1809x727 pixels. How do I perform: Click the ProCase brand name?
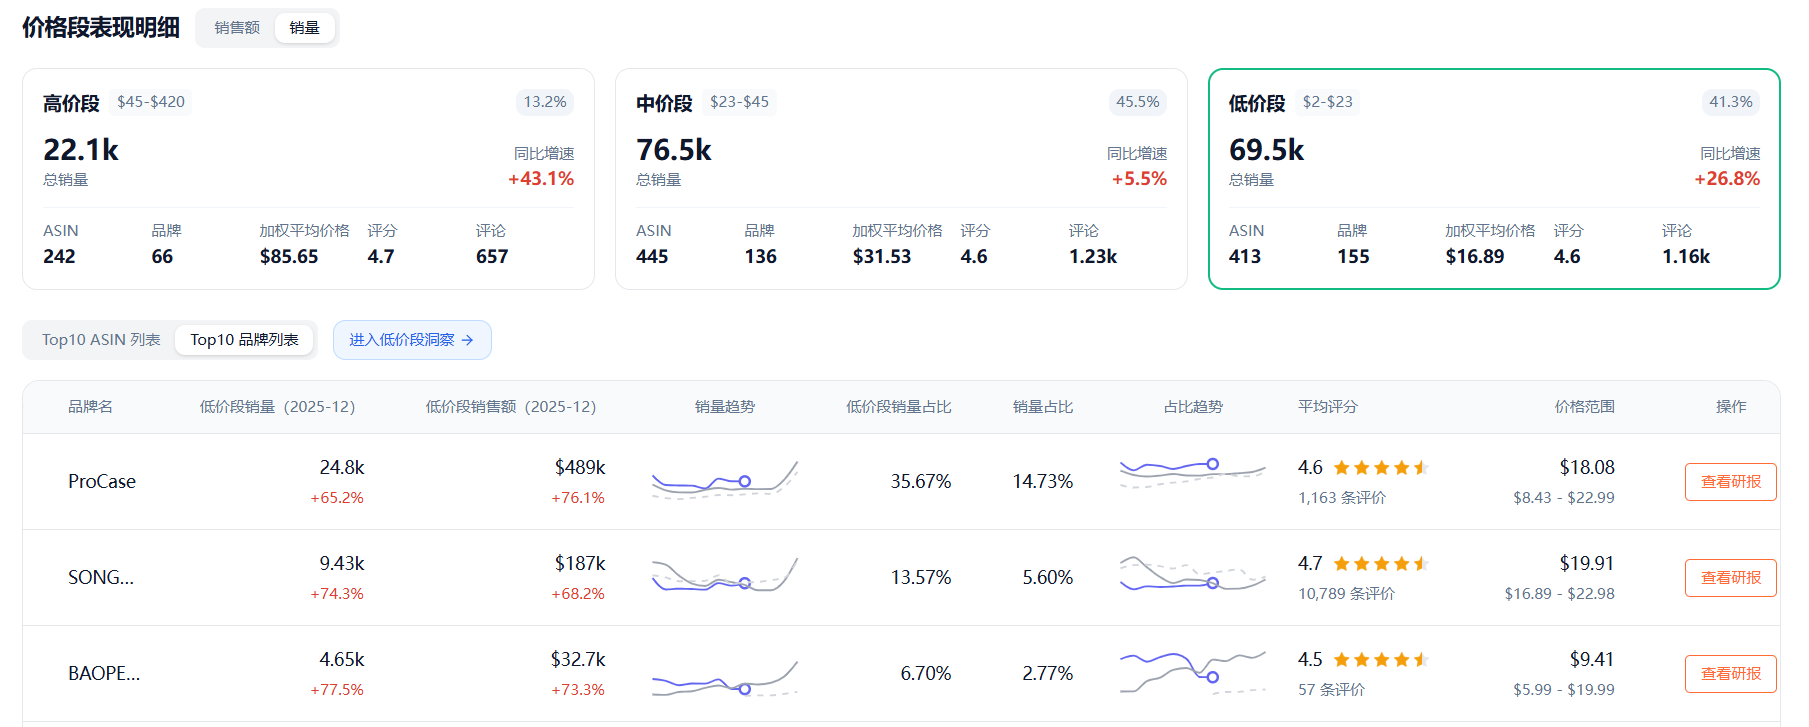(x=102, y=482)
